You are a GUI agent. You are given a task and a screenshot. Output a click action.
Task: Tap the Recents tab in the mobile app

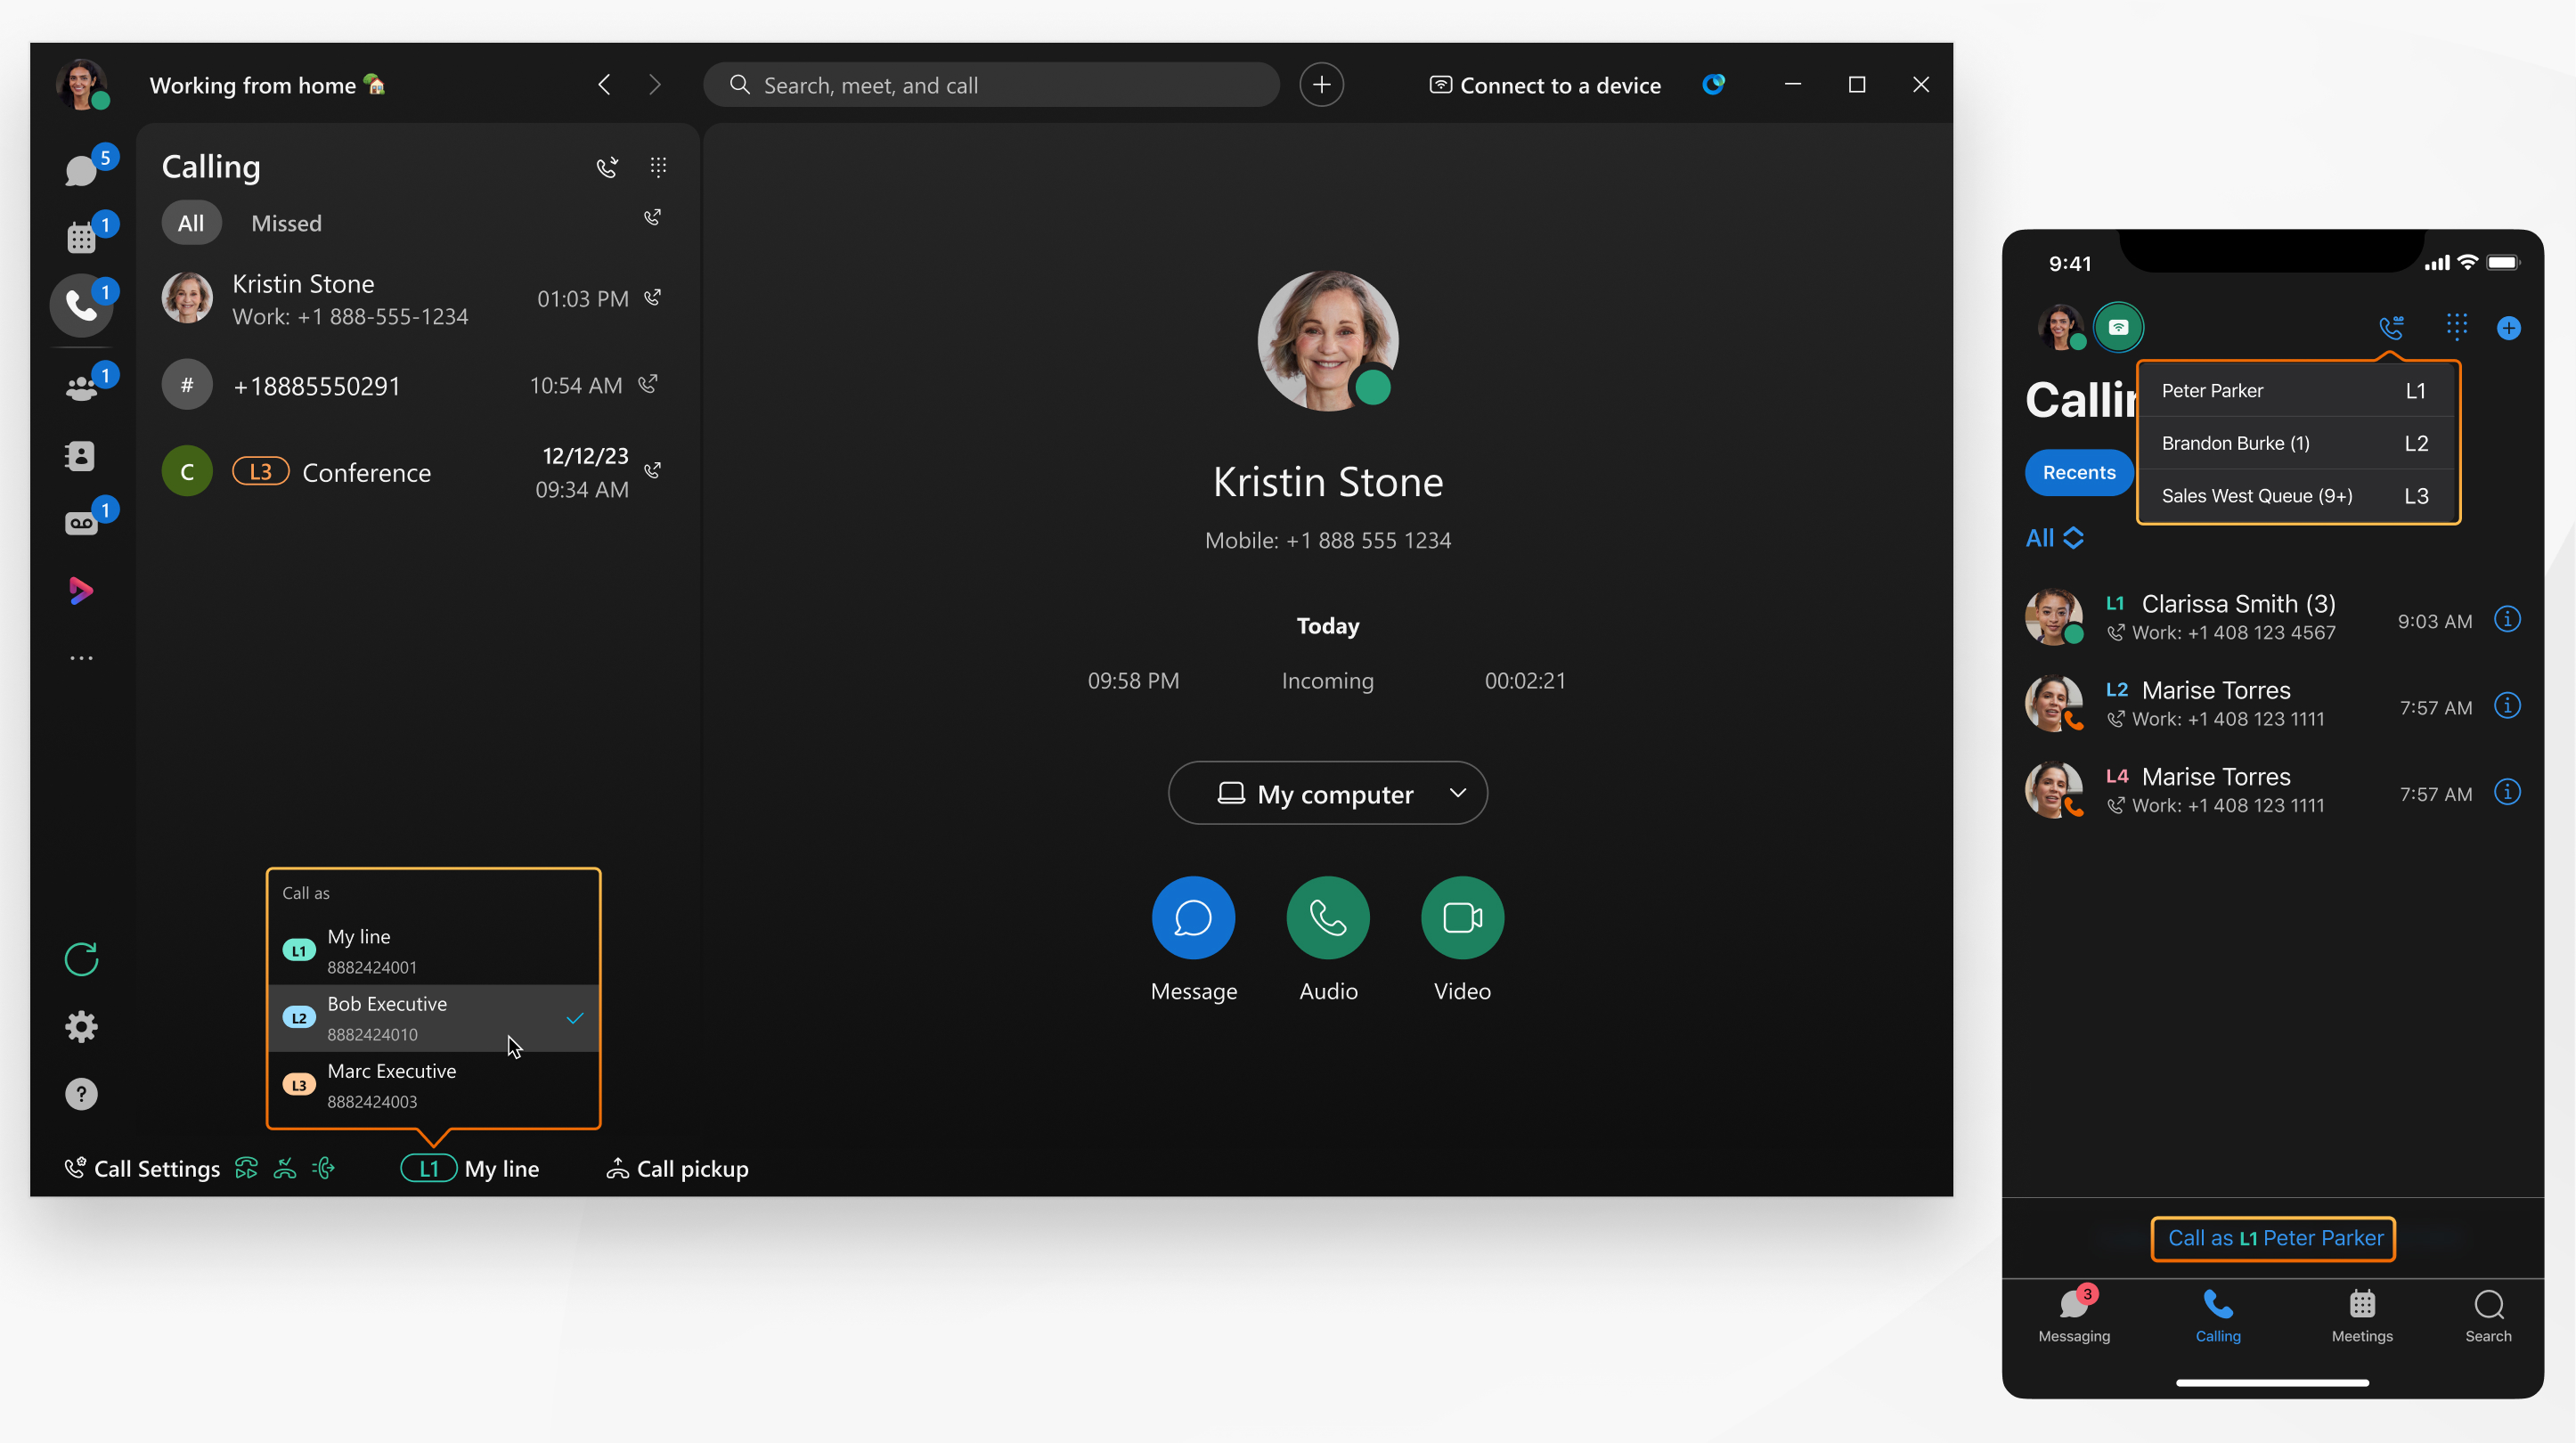click(x=2078, y=472)
